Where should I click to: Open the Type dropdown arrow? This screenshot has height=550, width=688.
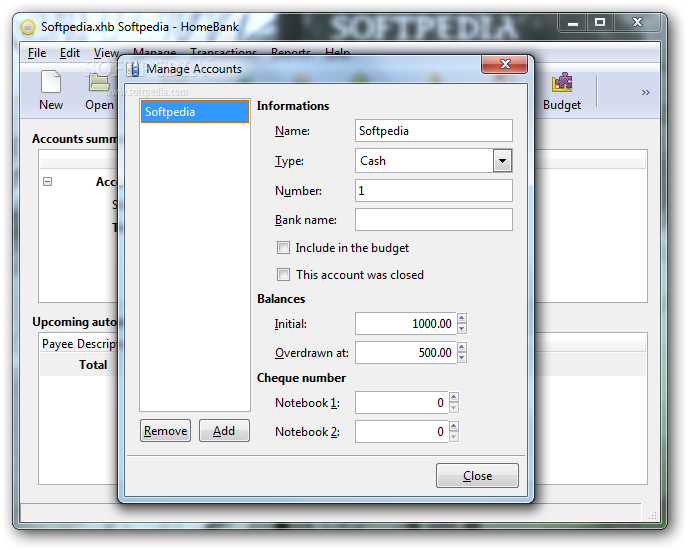tap(502, 161)
